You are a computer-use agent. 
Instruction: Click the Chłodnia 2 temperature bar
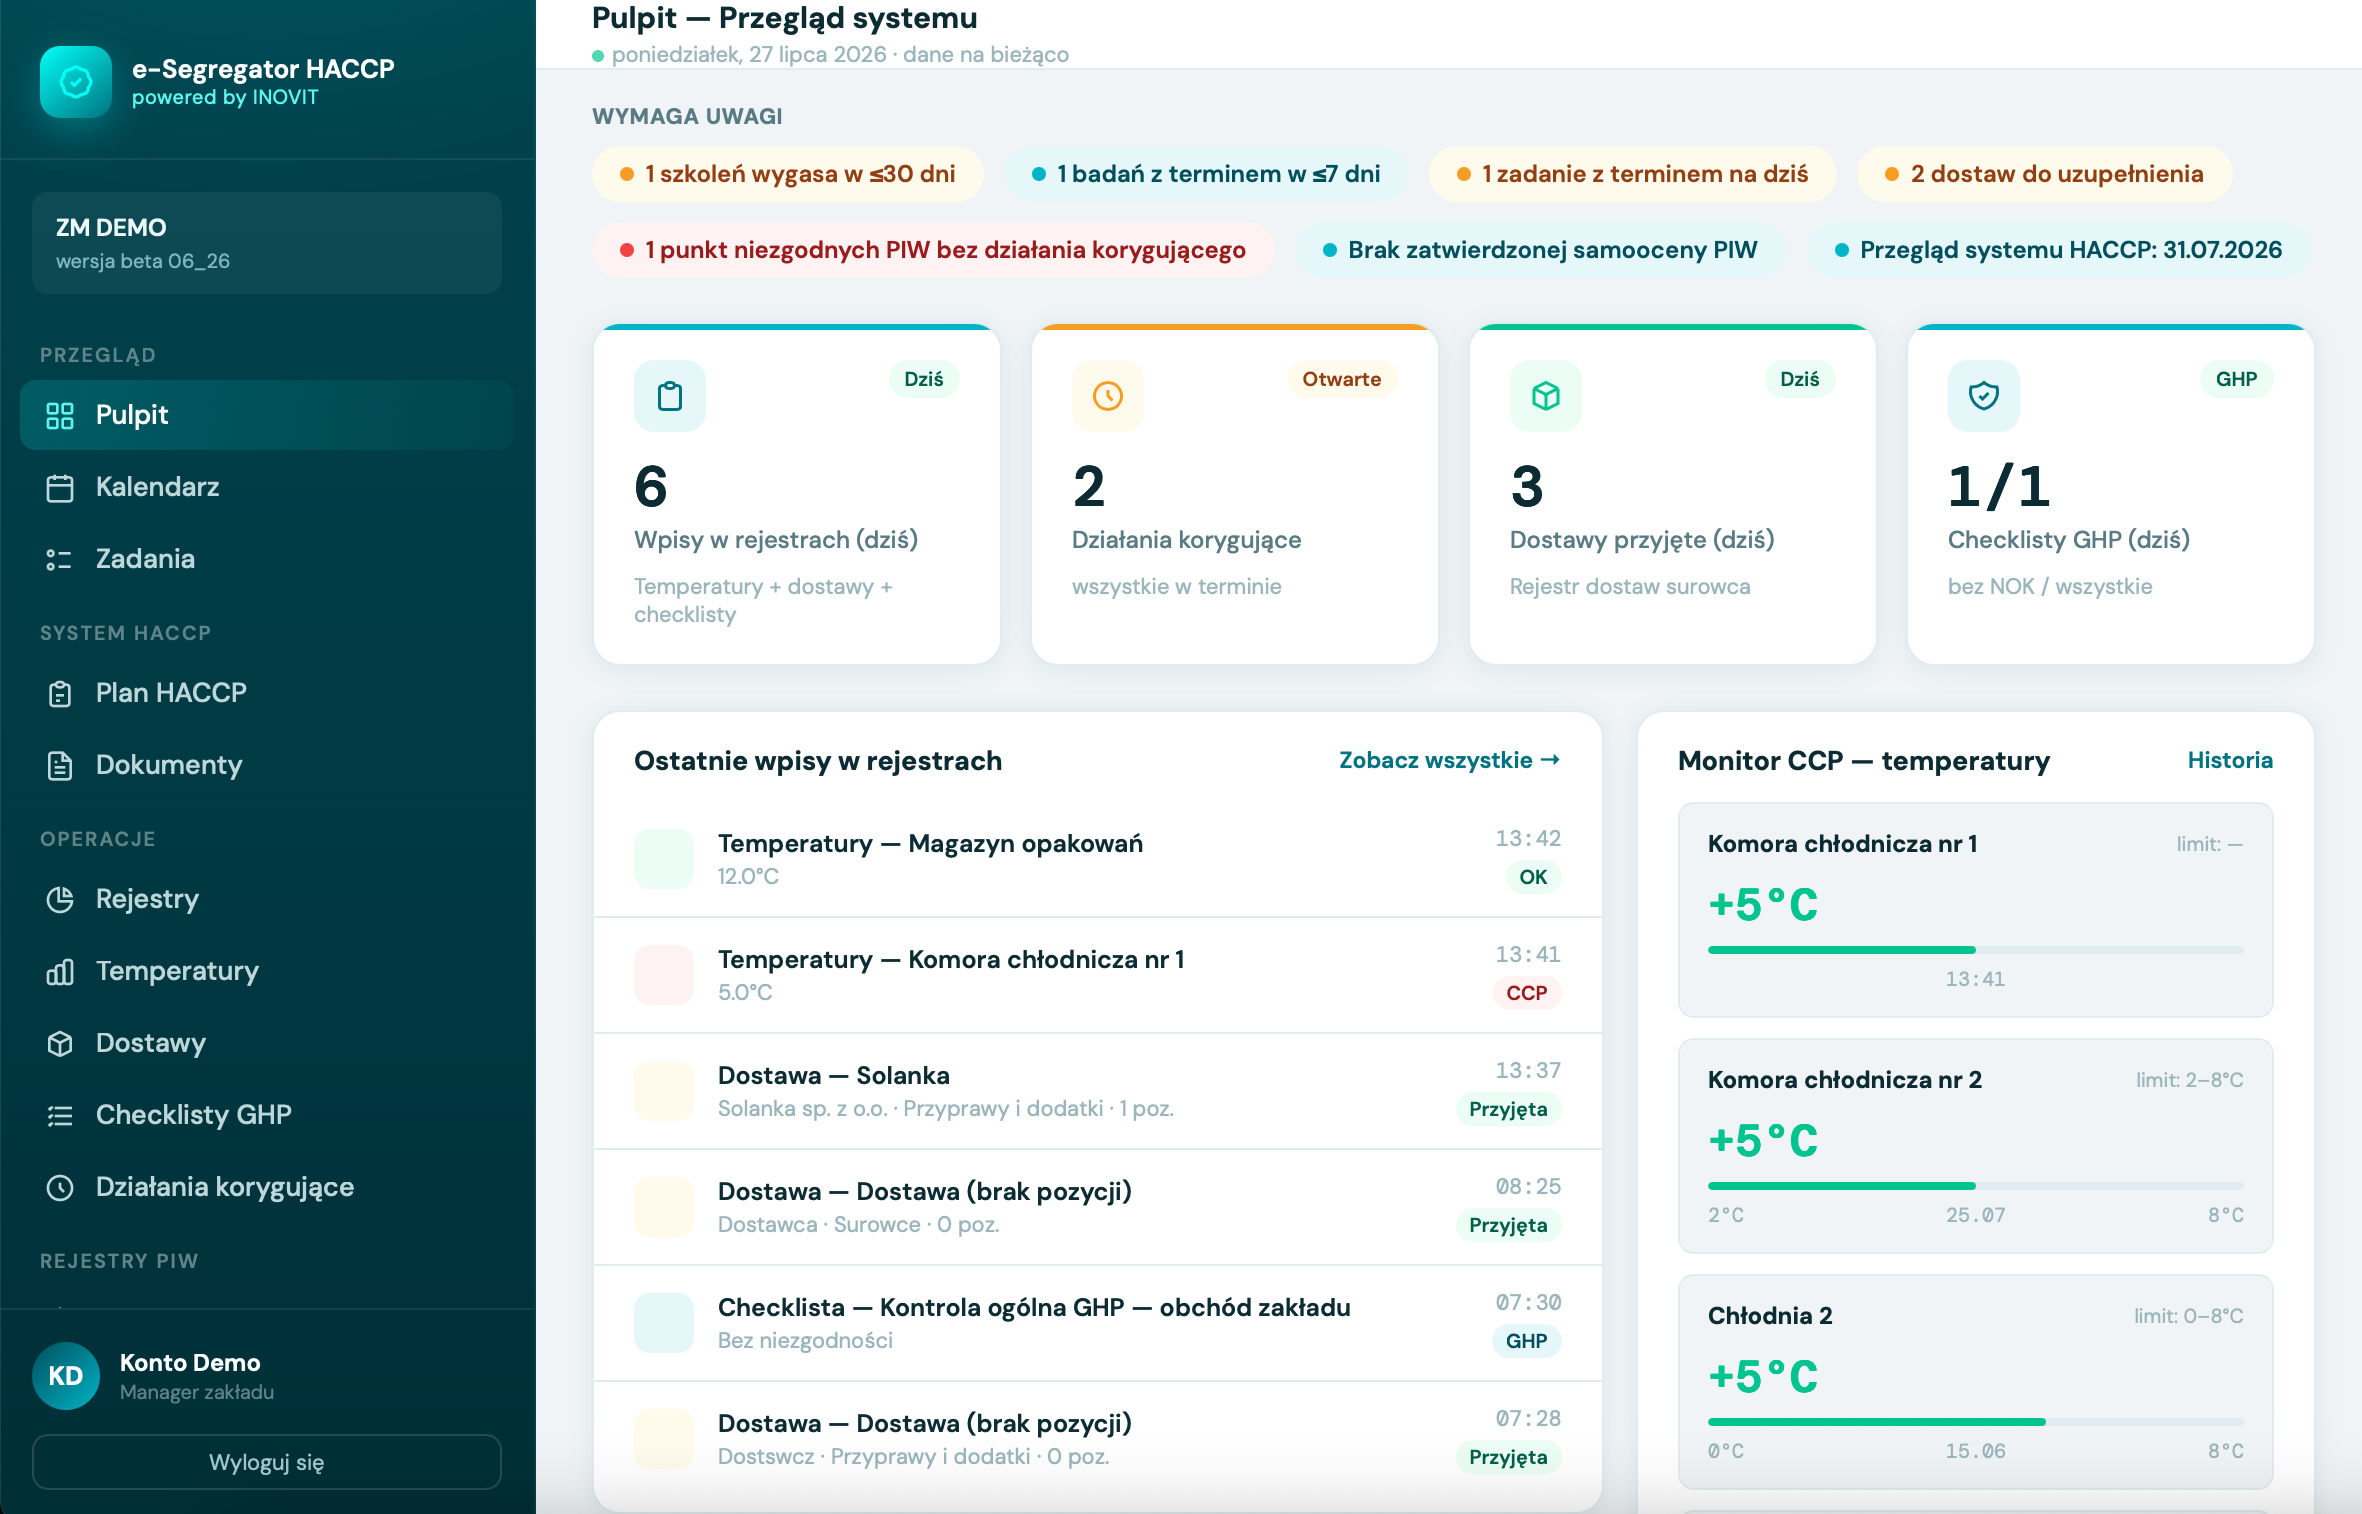point(1975,1422)
